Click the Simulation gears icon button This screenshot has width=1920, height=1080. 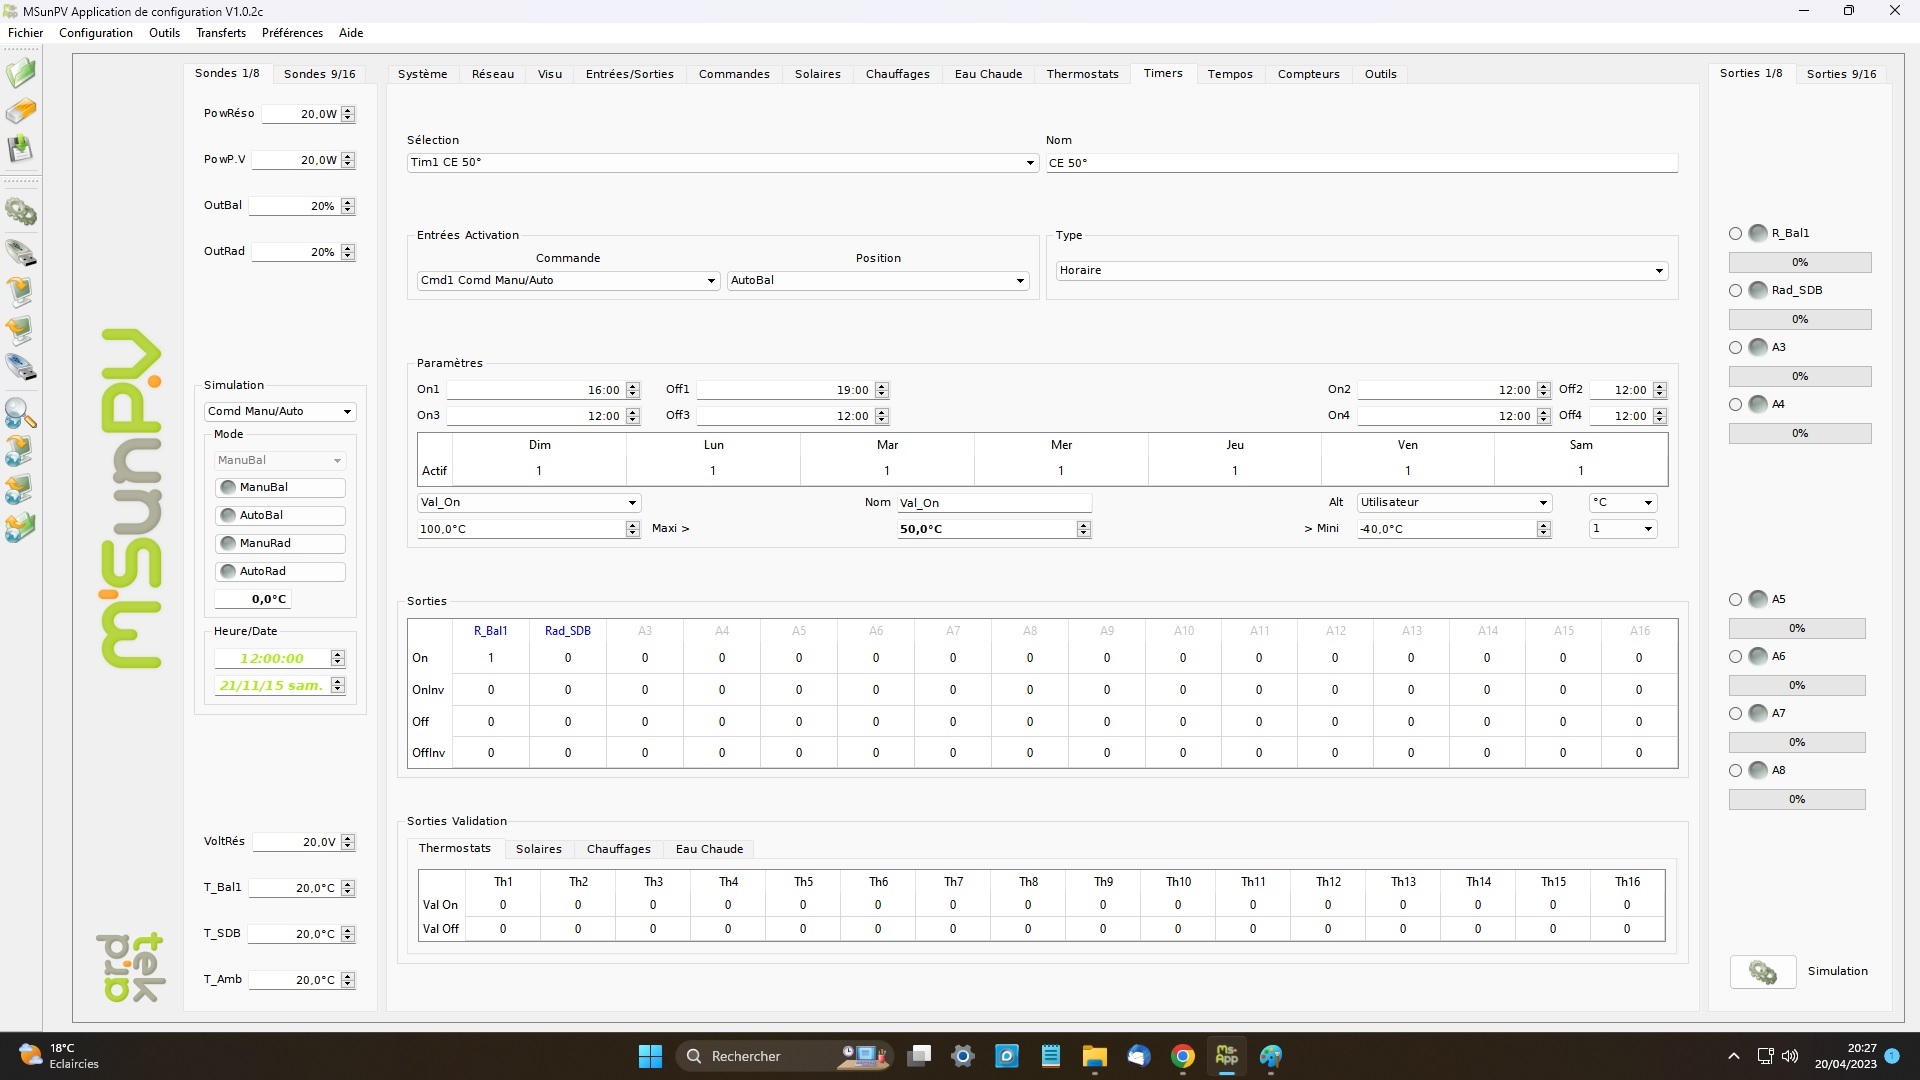pos(1762,972)
